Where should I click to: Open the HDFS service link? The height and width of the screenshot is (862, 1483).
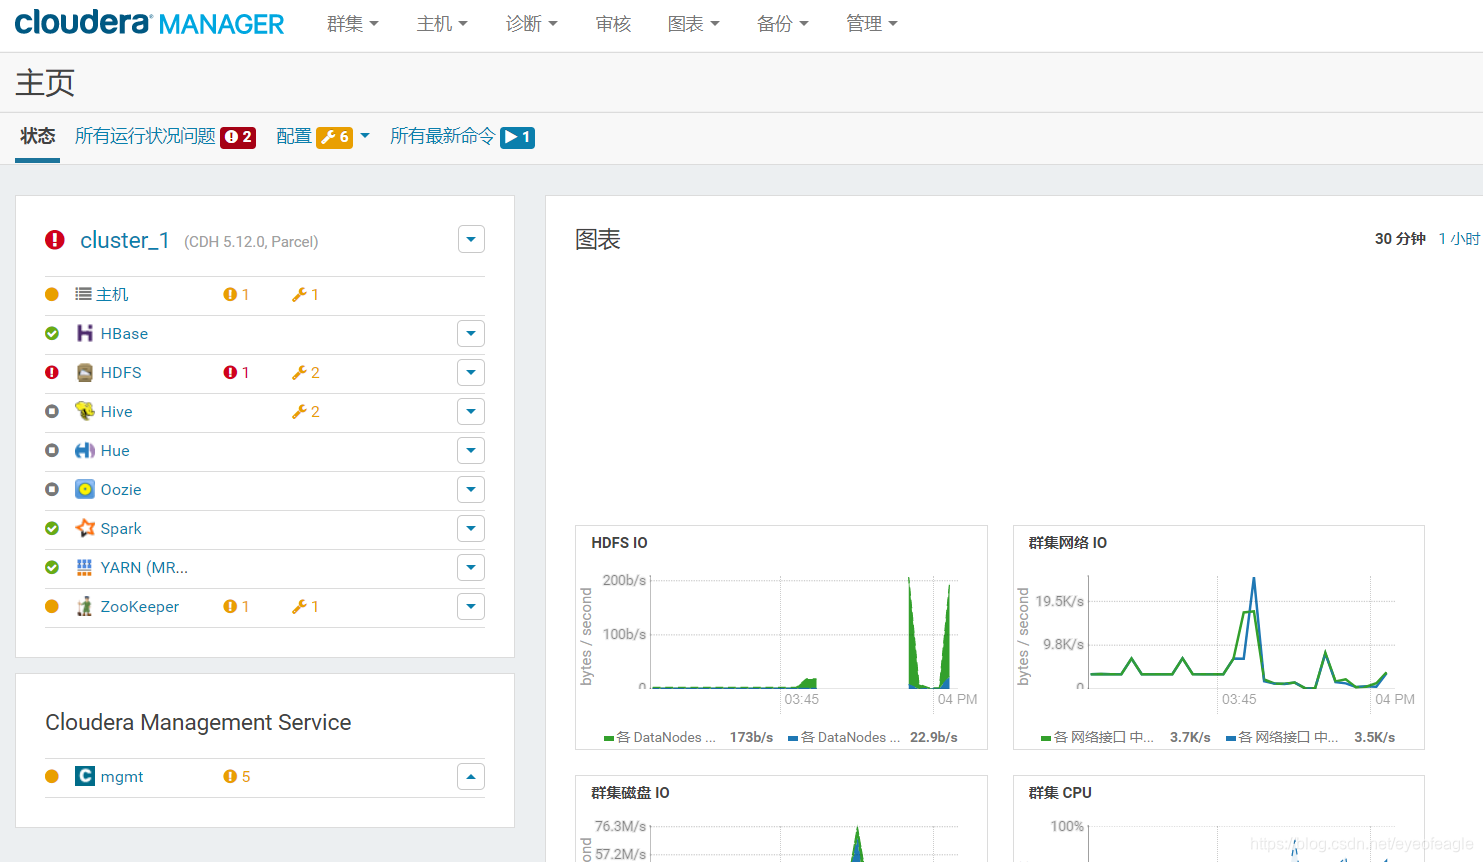tap(121, 372)
